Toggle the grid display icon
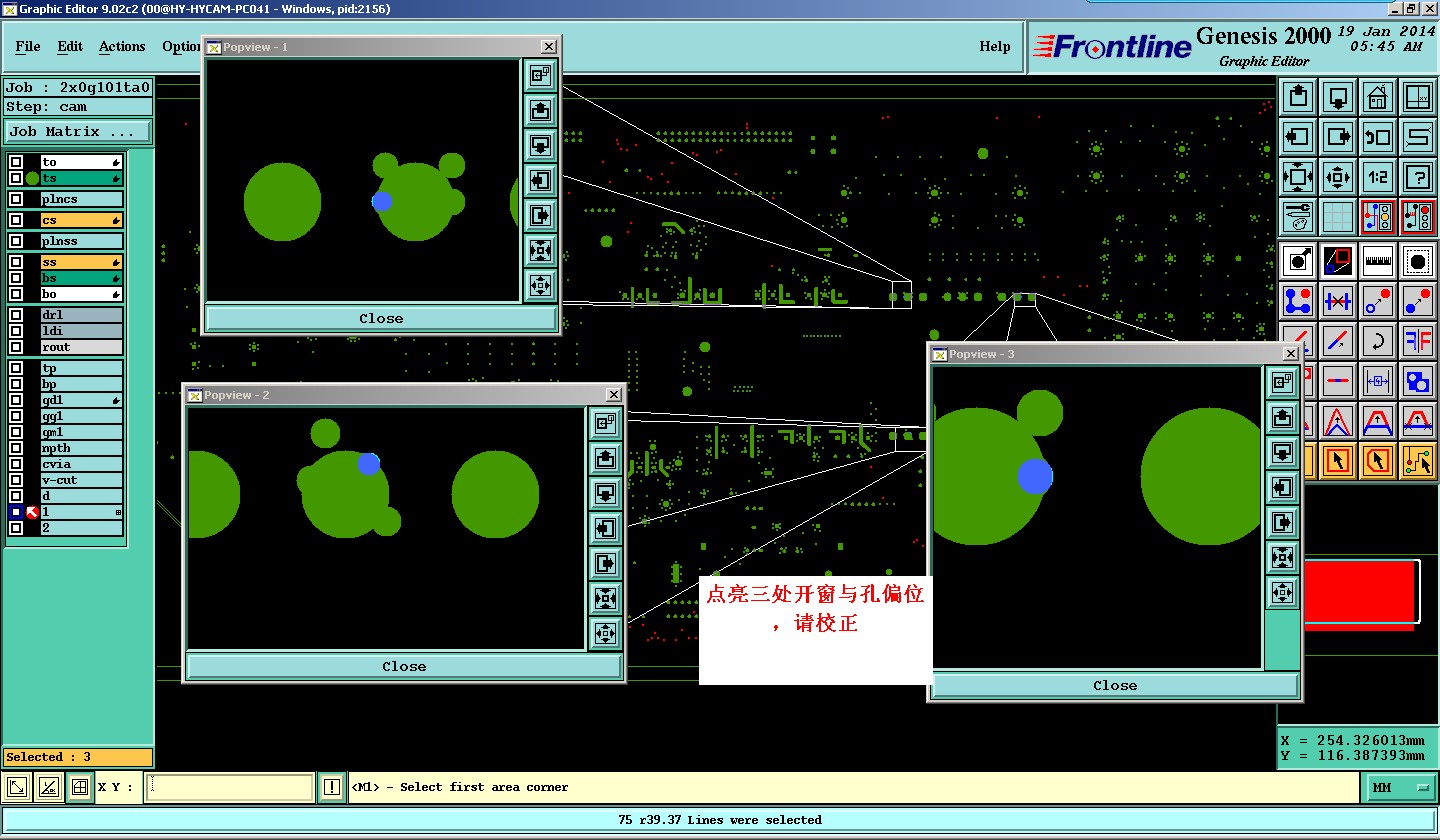This screenshot has height=840, width=1440. click(1338, 217)
